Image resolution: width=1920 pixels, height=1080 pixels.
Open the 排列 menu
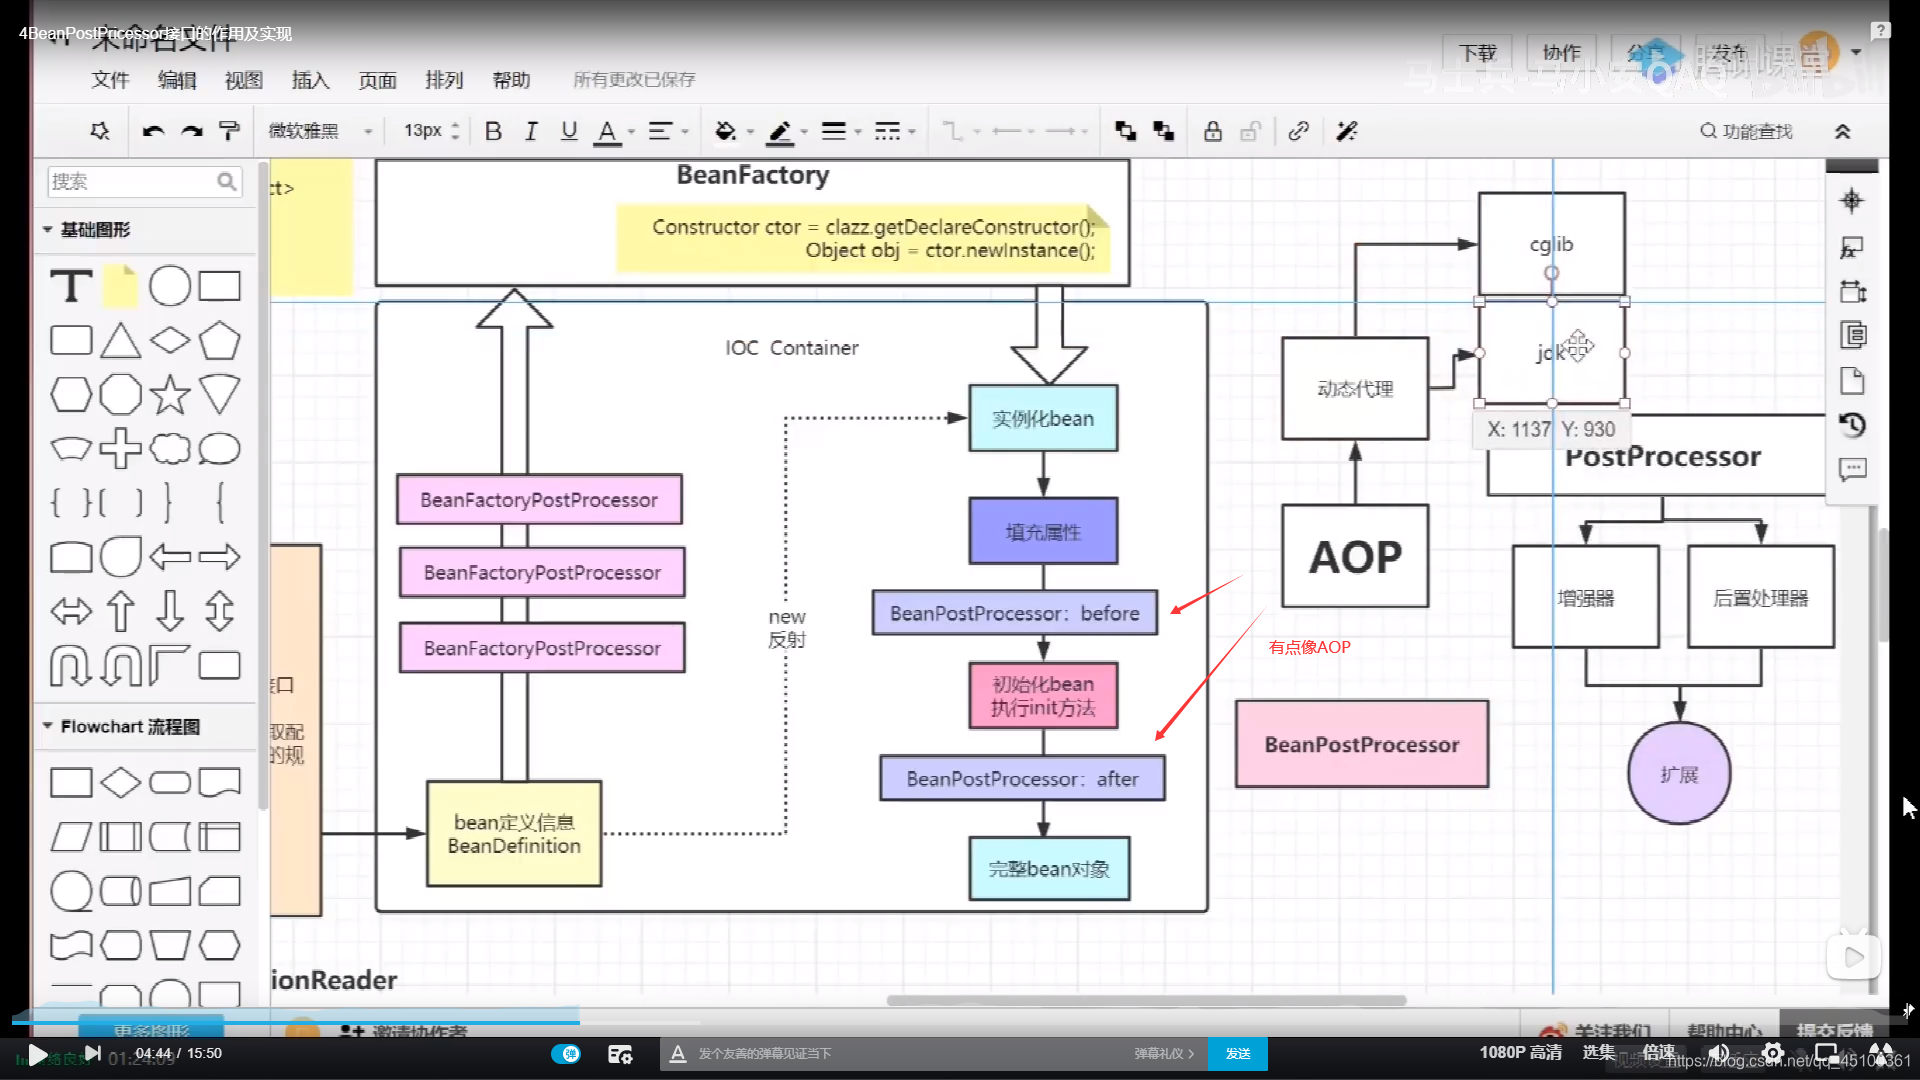(444, 80)
